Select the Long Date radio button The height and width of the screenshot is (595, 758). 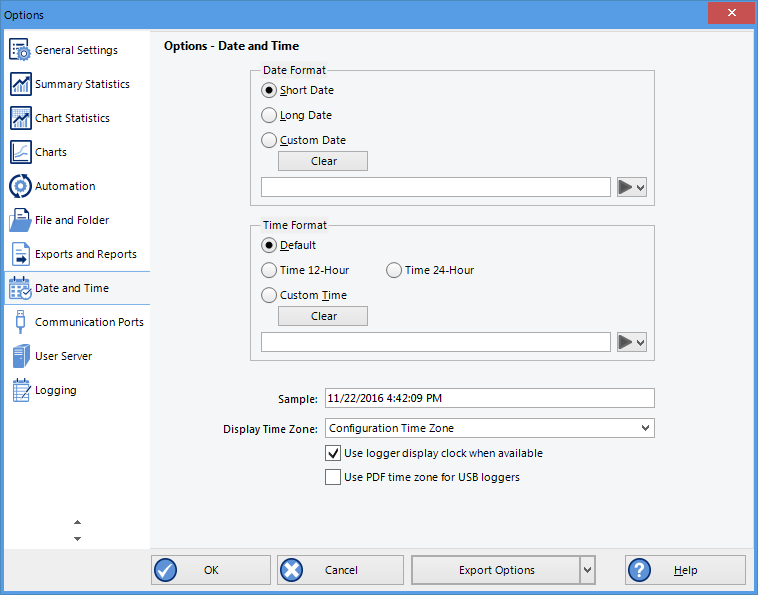click(x=269, y=116)
